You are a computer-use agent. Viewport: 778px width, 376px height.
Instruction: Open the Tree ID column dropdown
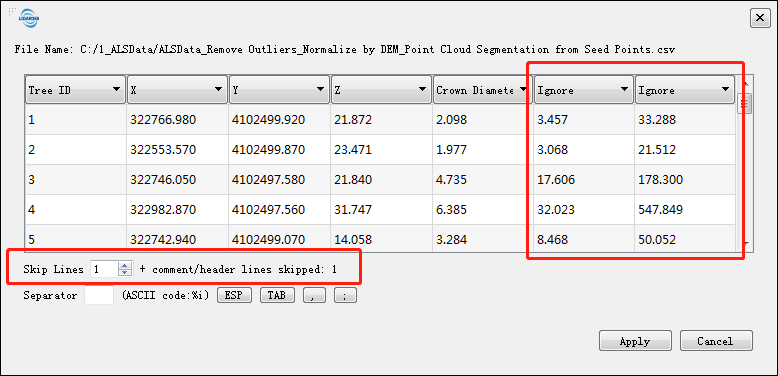[x=75, y=90]
